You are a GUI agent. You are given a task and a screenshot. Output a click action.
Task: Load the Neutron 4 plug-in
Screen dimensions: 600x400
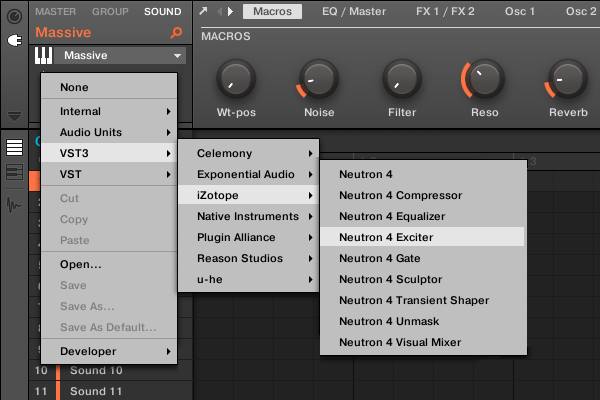click(423, 174)
